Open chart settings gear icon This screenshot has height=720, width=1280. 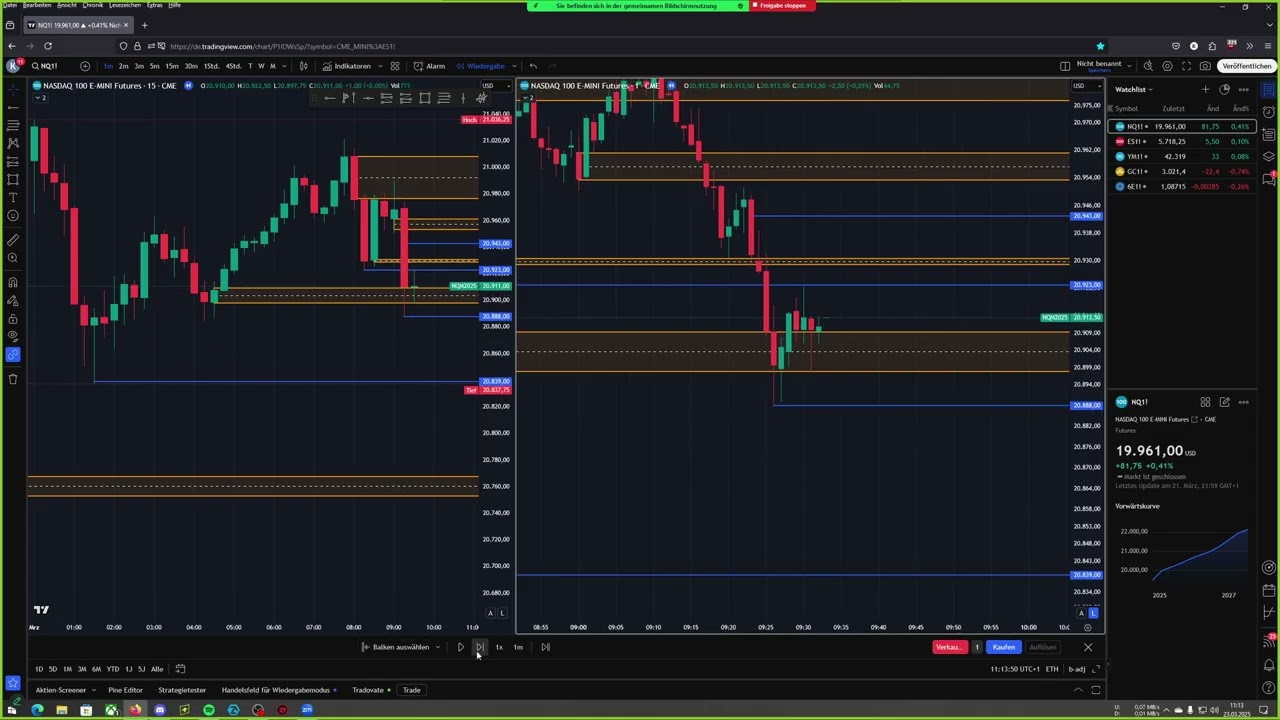click(1167, 66)
